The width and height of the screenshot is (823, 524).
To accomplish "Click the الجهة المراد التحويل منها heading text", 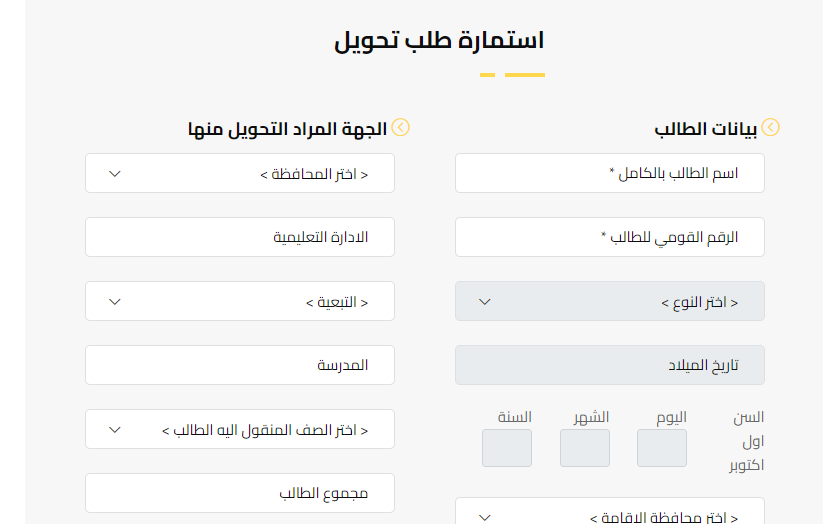I will coord(287,129).
